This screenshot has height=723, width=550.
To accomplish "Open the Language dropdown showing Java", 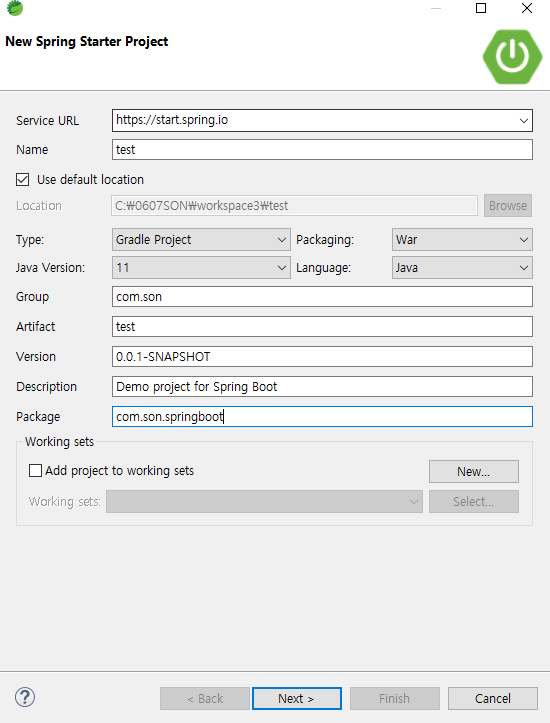I will click(x=462, y=267).
